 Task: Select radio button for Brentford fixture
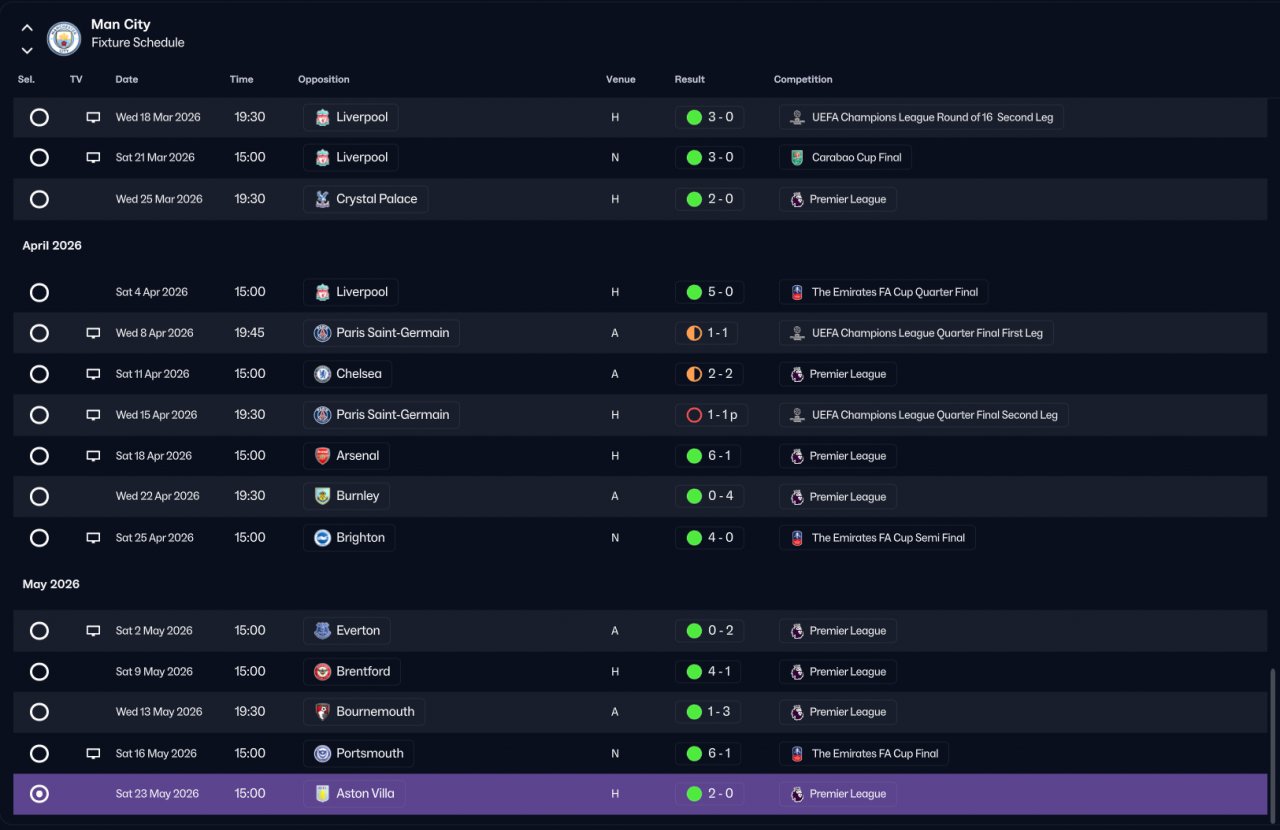click(39, 672)
